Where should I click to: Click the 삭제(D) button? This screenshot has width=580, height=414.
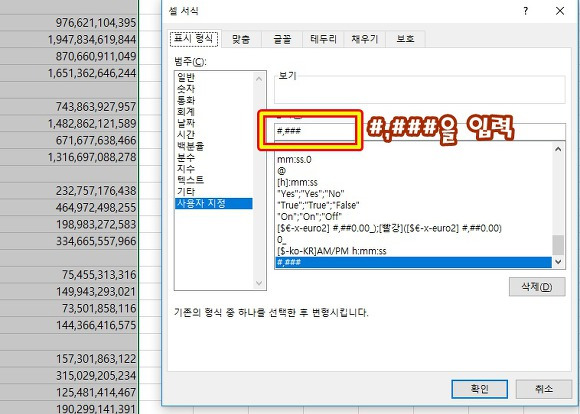click(537, 287)
